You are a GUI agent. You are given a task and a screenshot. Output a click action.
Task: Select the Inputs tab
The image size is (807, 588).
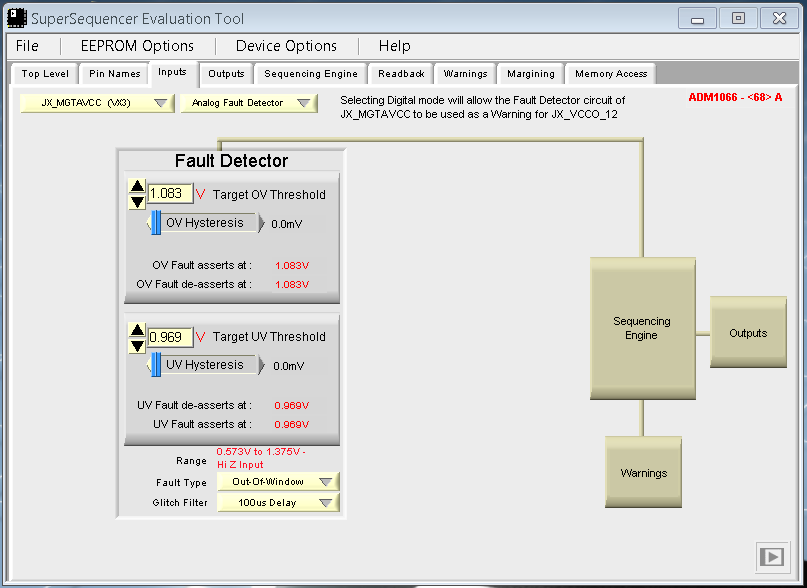point(172,72)
